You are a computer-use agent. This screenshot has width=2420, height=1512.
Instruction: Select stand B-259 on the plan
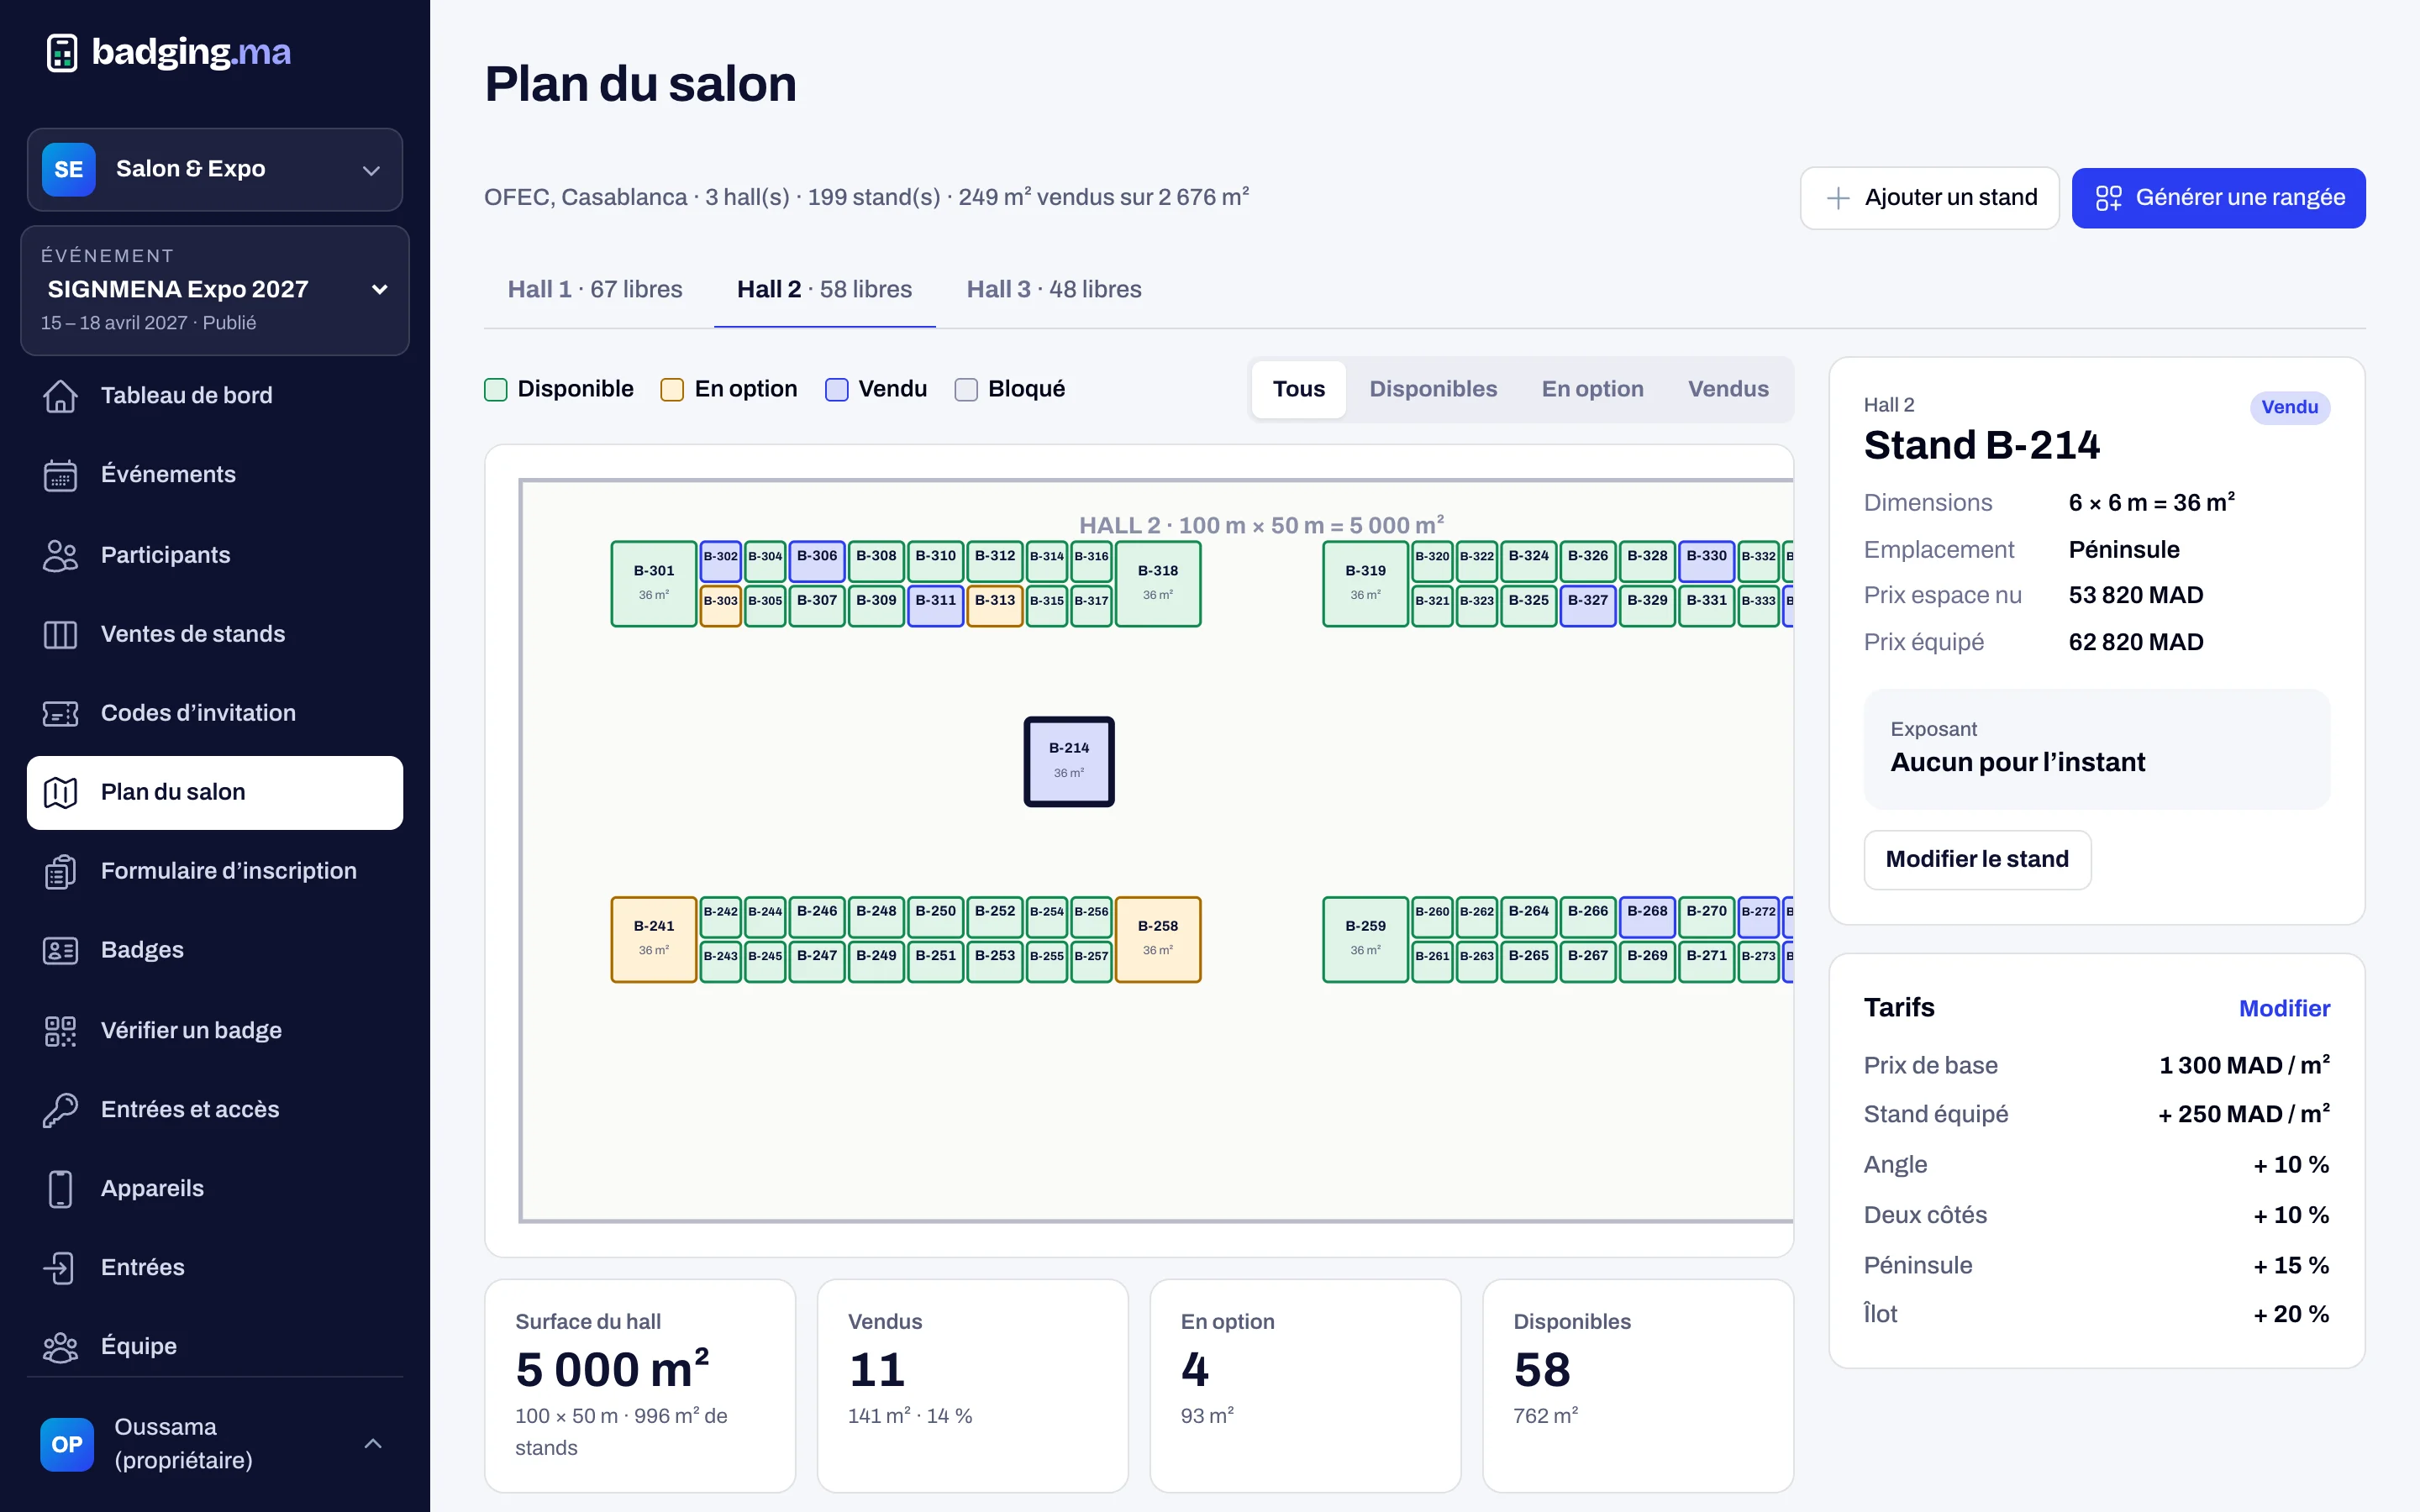point(1365,939)
